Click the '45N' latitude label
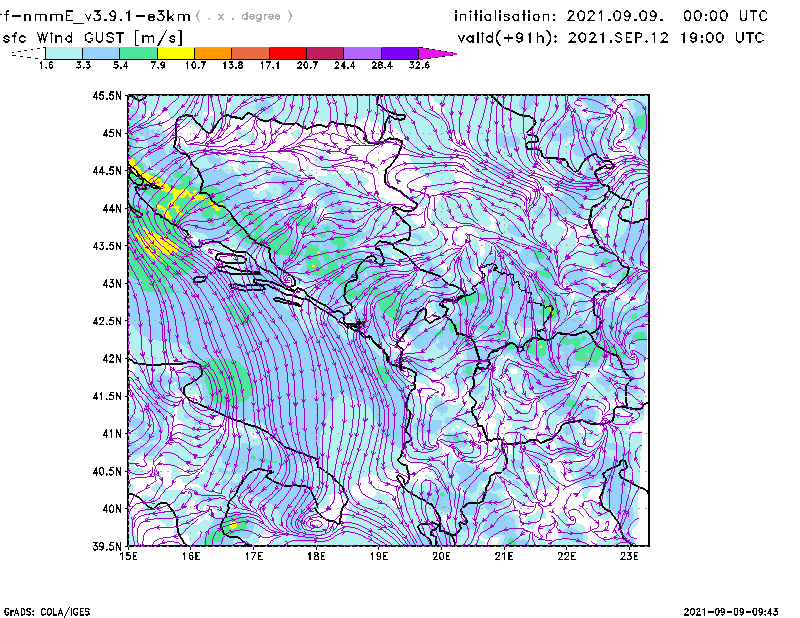The width and height of the screenshot is (800, 618). coord(112,133)
